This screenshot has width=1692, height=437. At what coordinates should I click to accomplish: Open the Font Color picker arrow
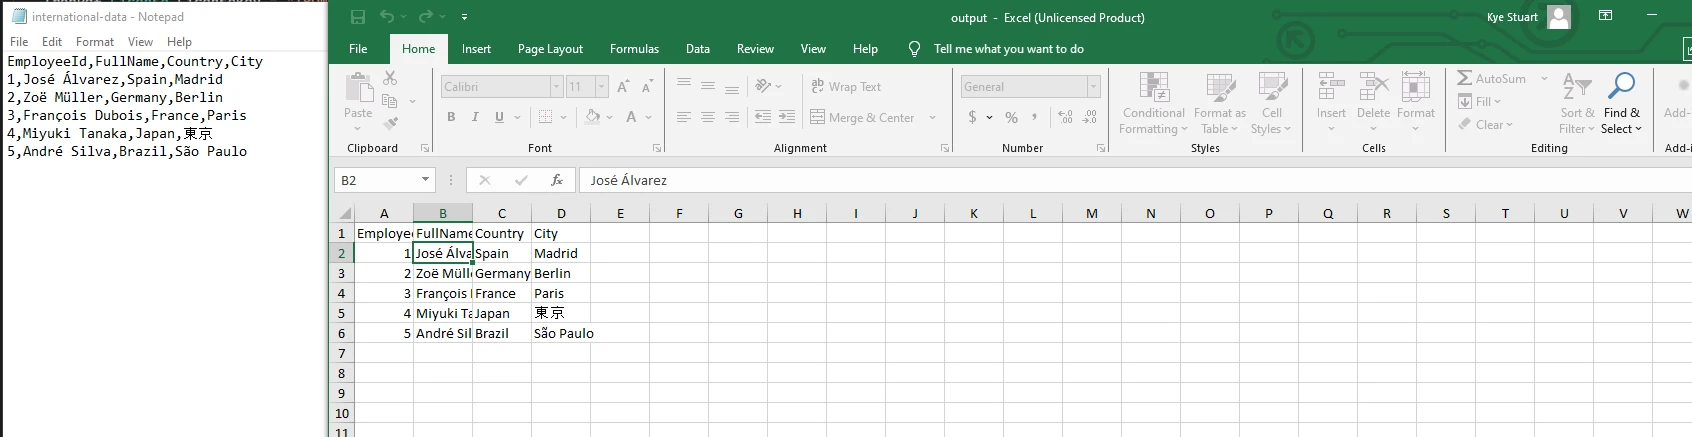tap(648, 117)
